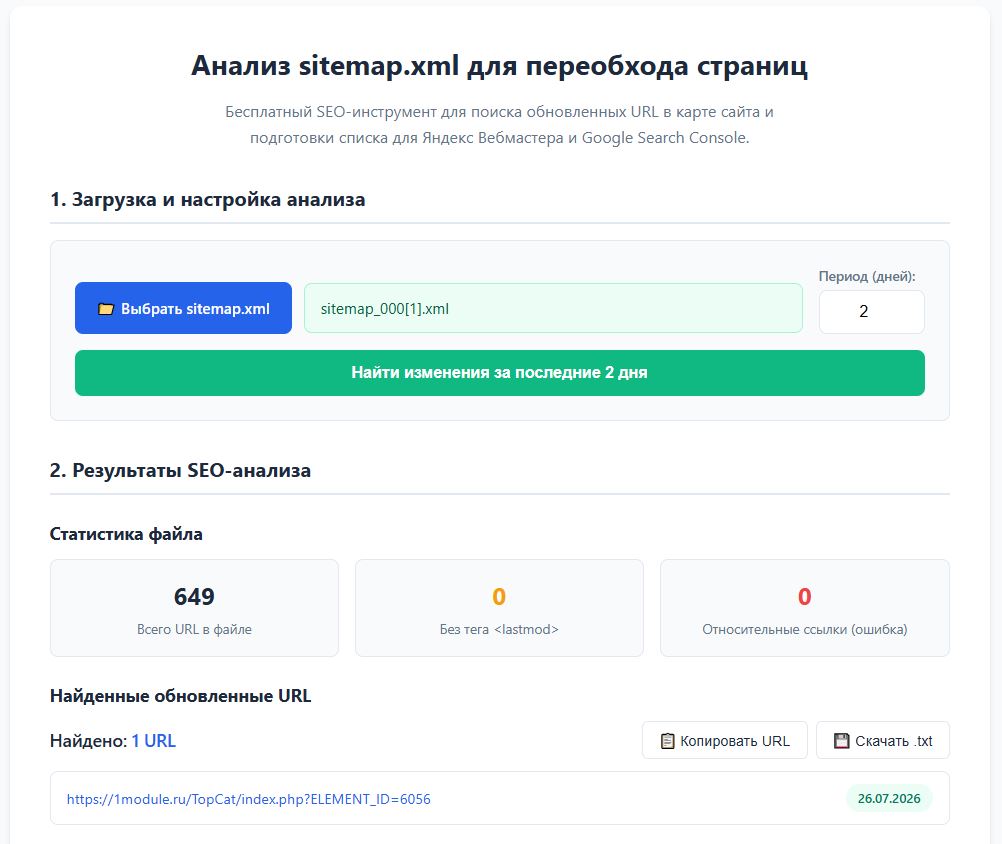The height and width of the screenshot is (844, 1002).
Task: Click the Найденные обновленные URL heading
Action: pyautogui.click(x=180, y=696)
